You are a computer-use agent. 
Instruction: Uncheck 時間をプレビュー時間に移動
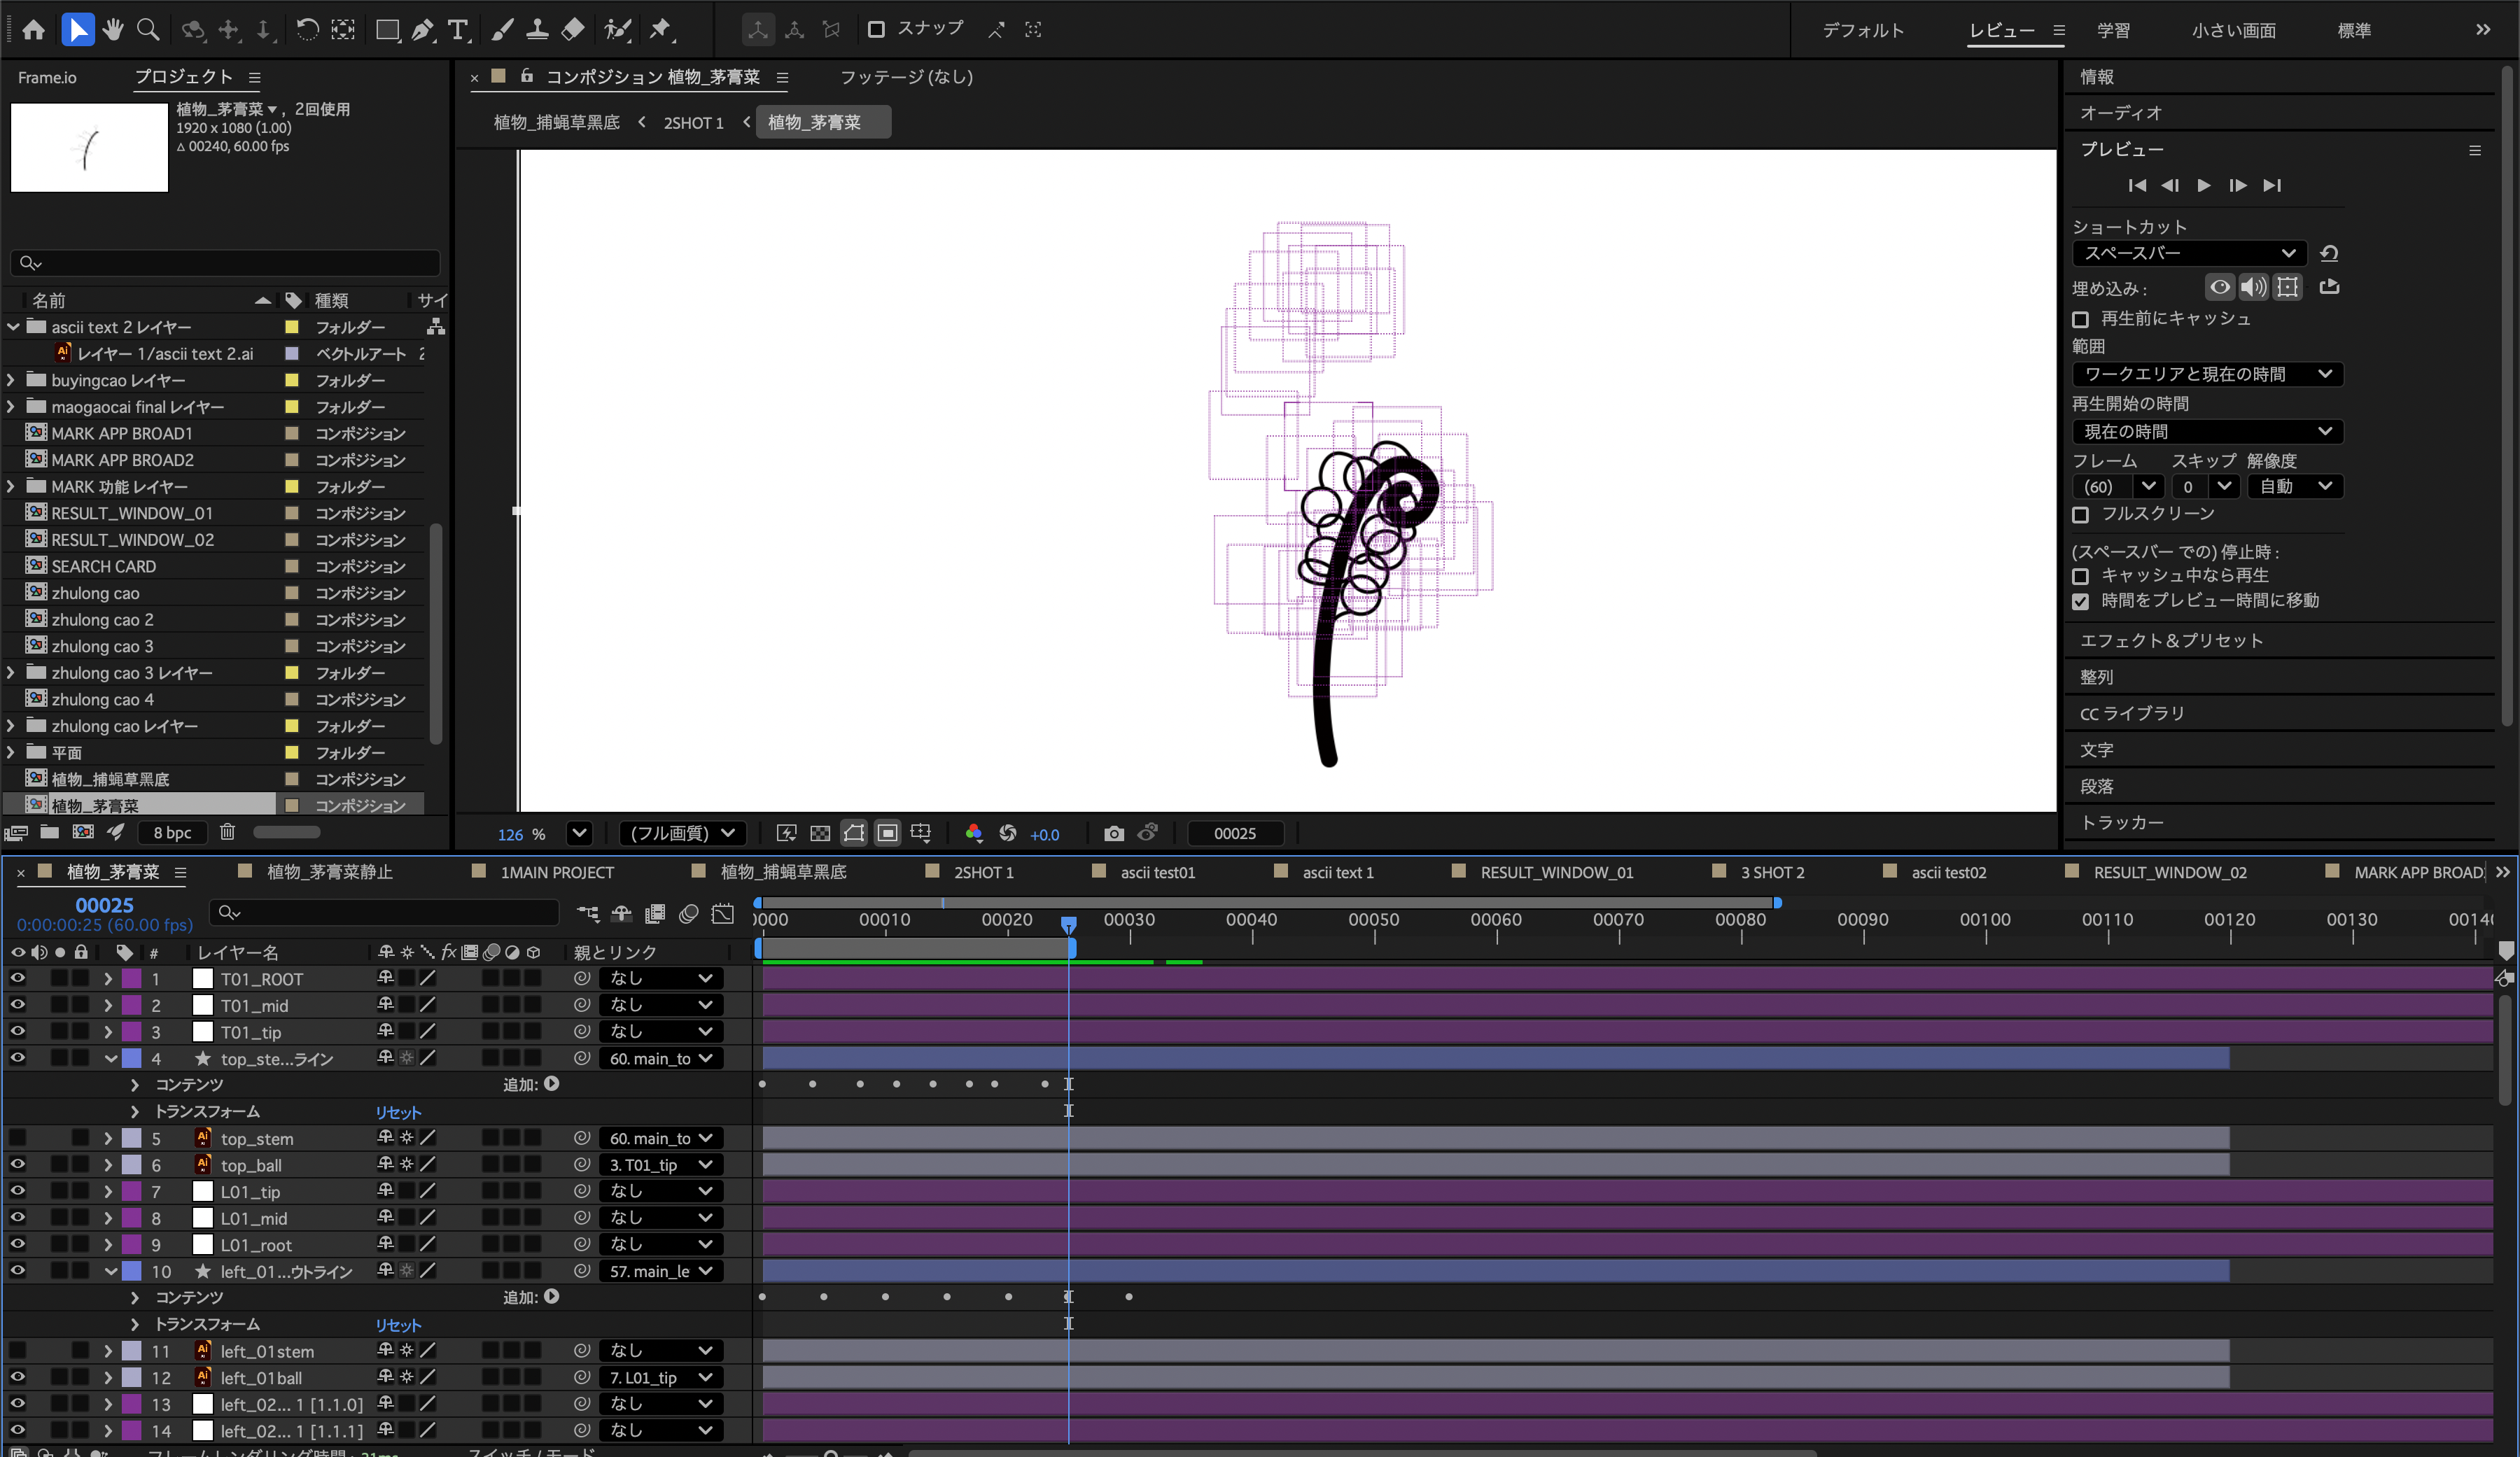[2081, 601]
